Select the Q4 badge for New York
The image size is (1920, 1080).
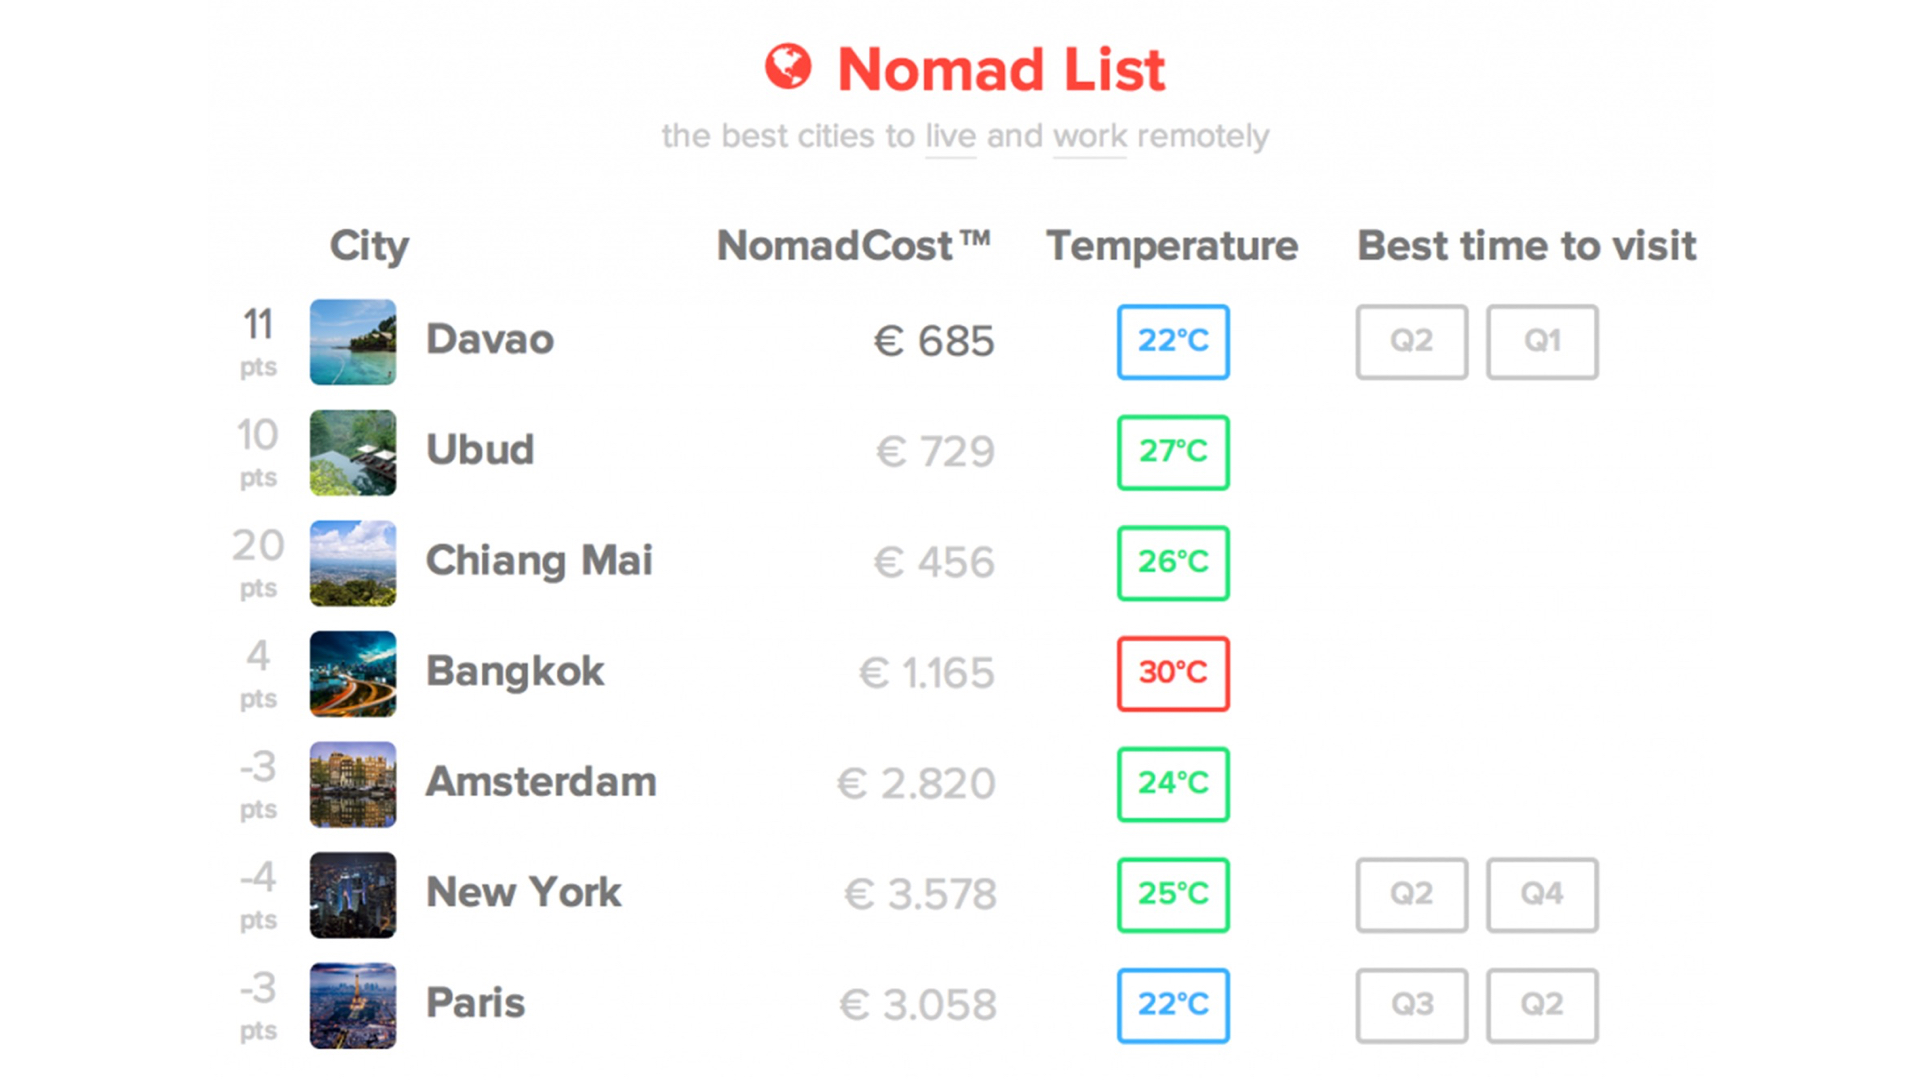tap(1542, 895)
